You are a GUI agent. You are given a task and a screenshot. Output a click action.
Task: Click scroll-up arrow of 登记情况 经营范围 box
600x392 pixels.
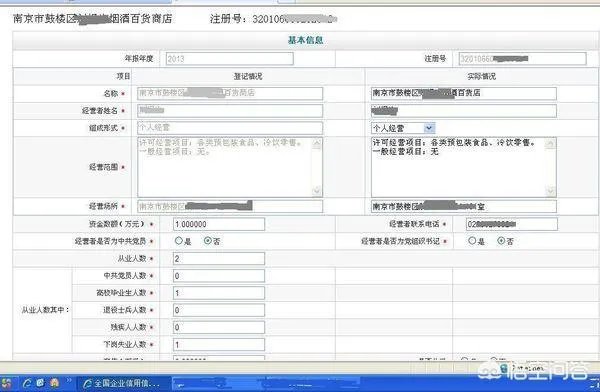tap(317, 144)
